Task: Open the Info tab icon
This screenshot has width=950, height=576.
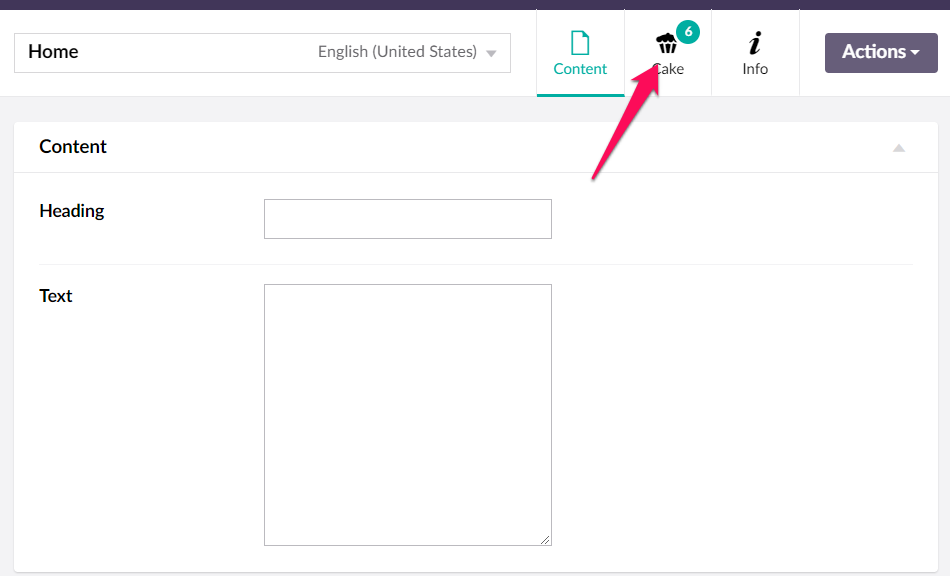Action: 755,43
